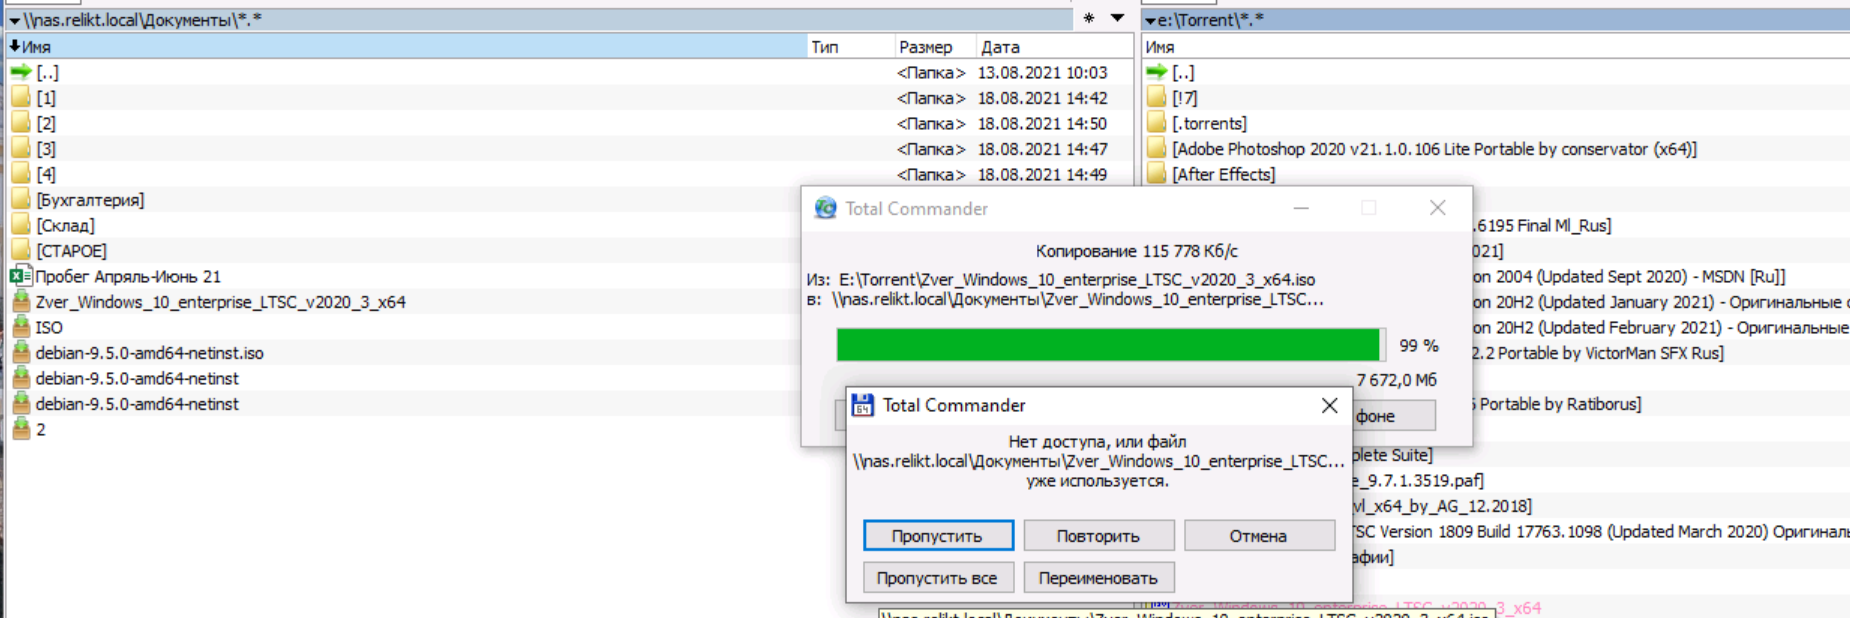The image size is (1850, 618).
Task: Select row '_9.7.1.3519.paf]' in right panel
Action: click(1418, 480)
